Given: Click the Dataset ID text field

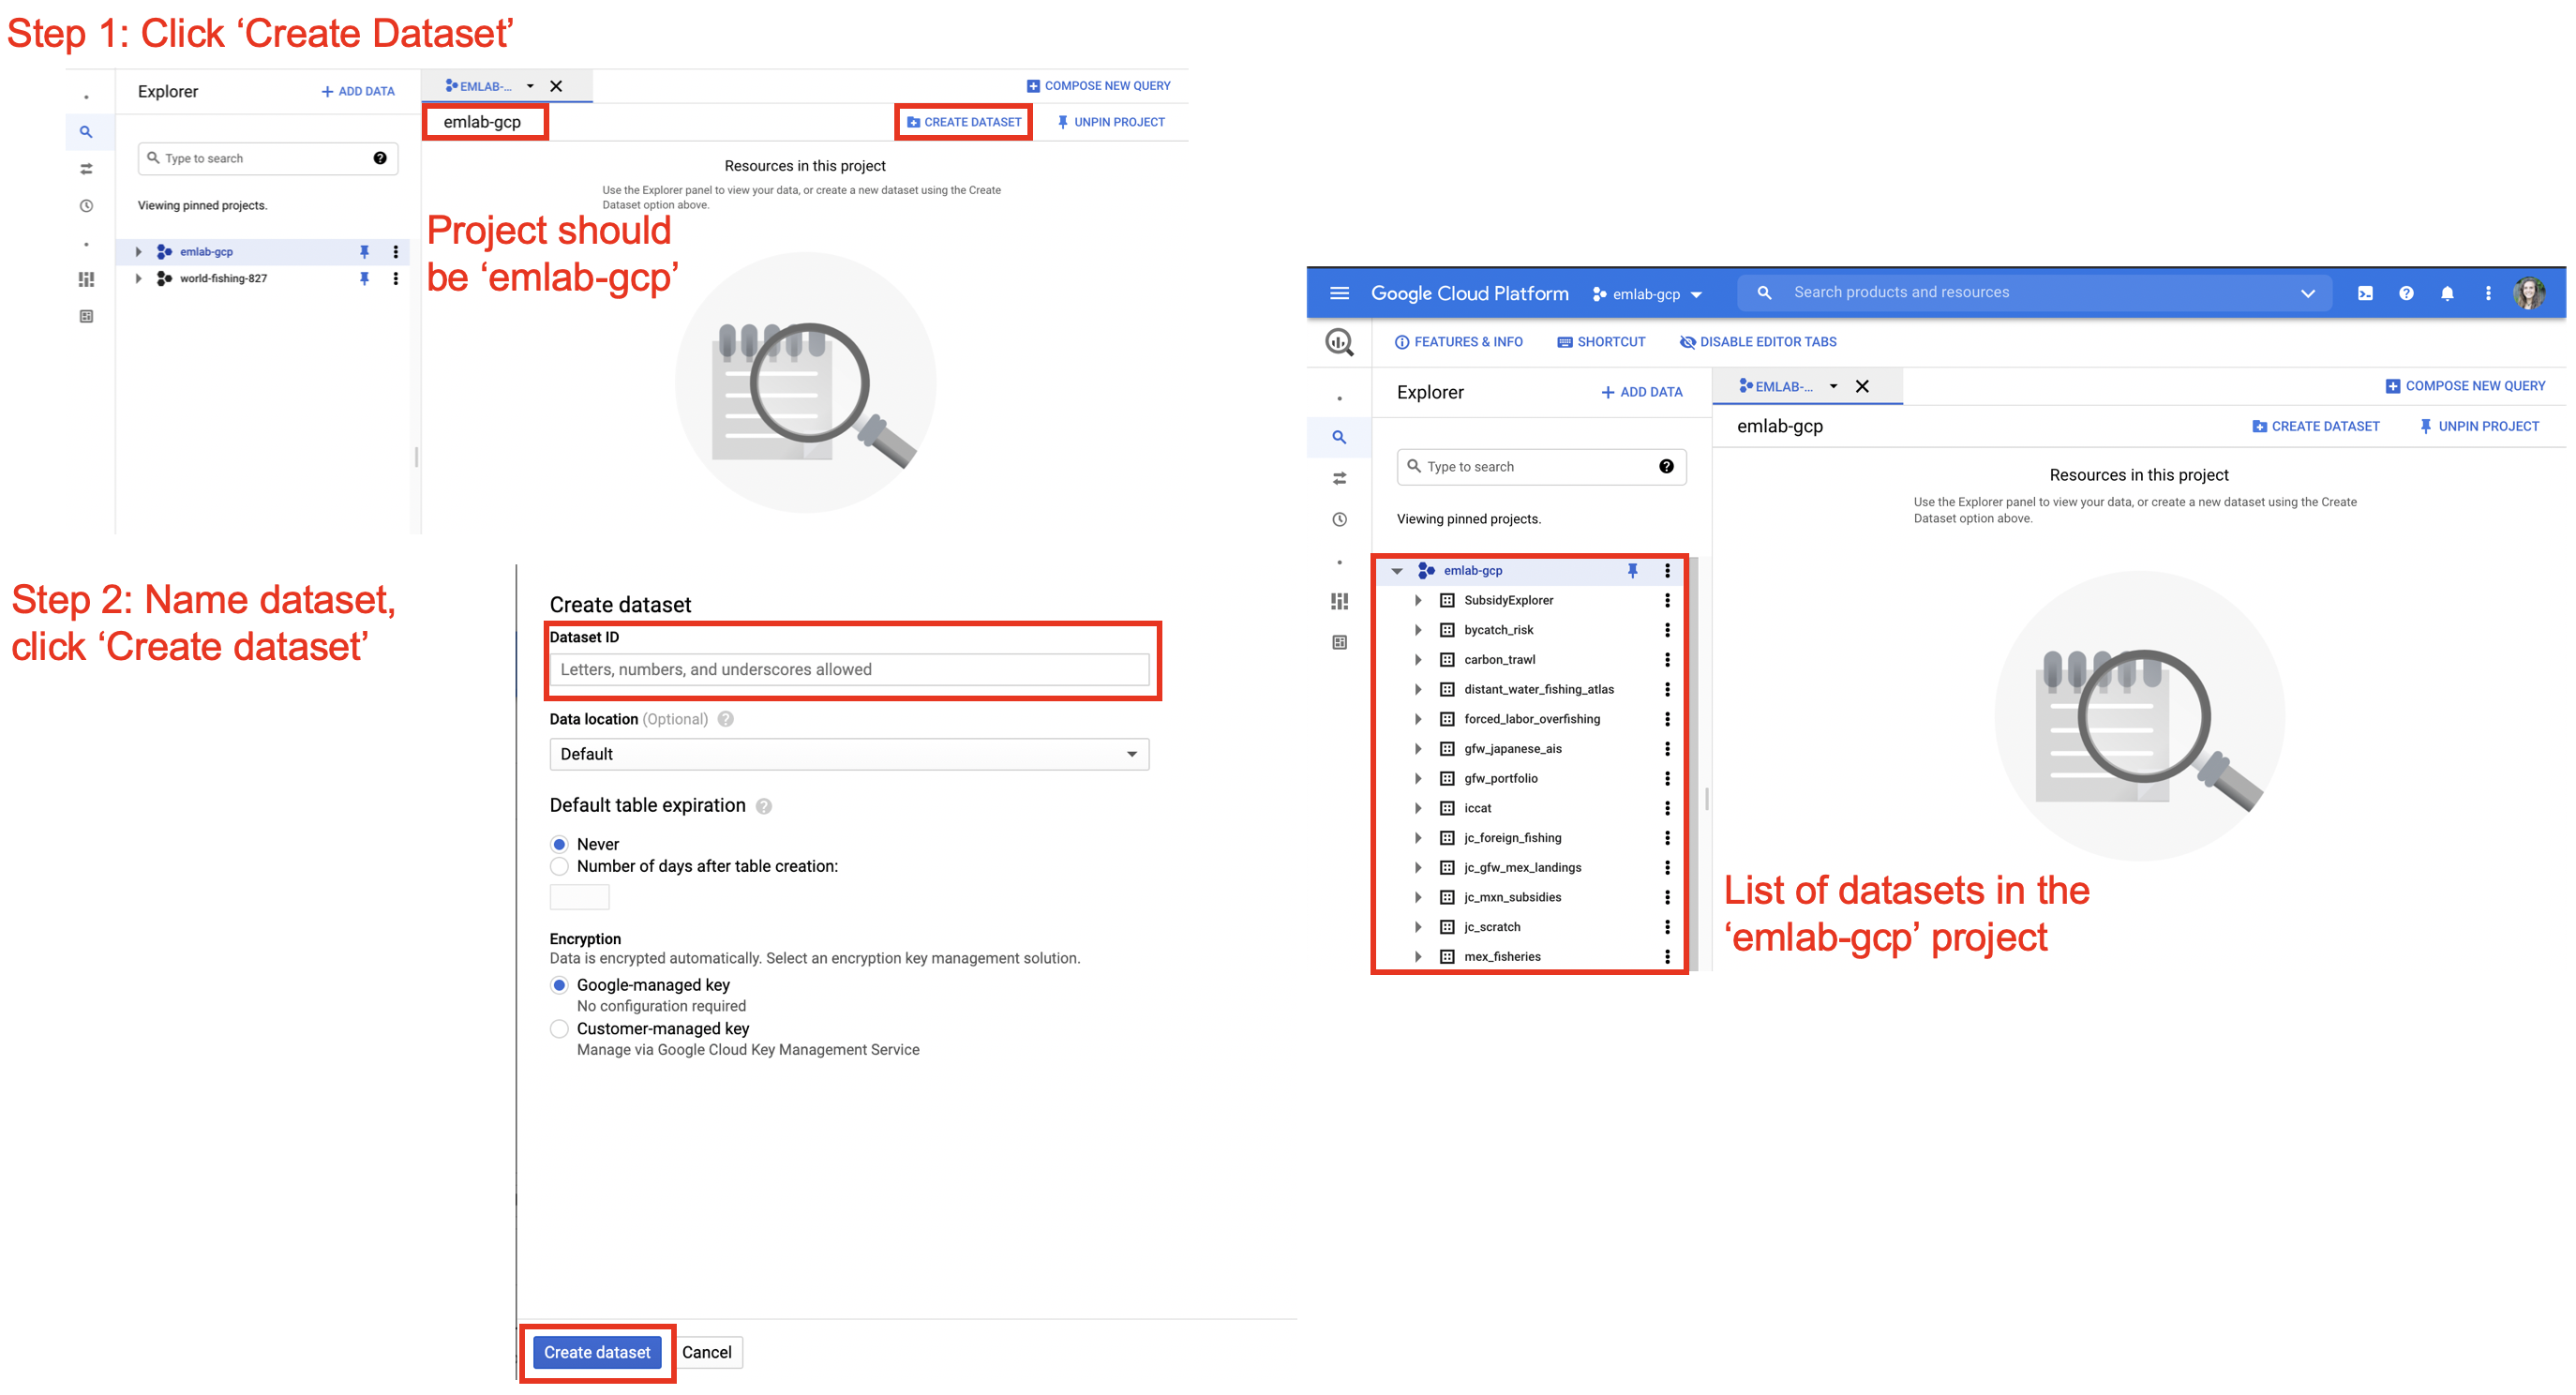Looking at the screenshot, I should (849, 670).
